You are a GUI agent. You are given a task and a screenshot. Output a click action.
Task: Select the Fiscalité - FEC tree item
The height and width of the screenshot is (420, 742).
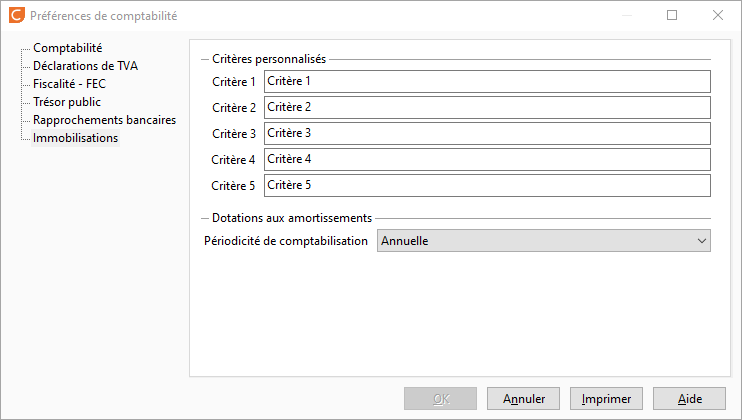click(x=70, y=84)
